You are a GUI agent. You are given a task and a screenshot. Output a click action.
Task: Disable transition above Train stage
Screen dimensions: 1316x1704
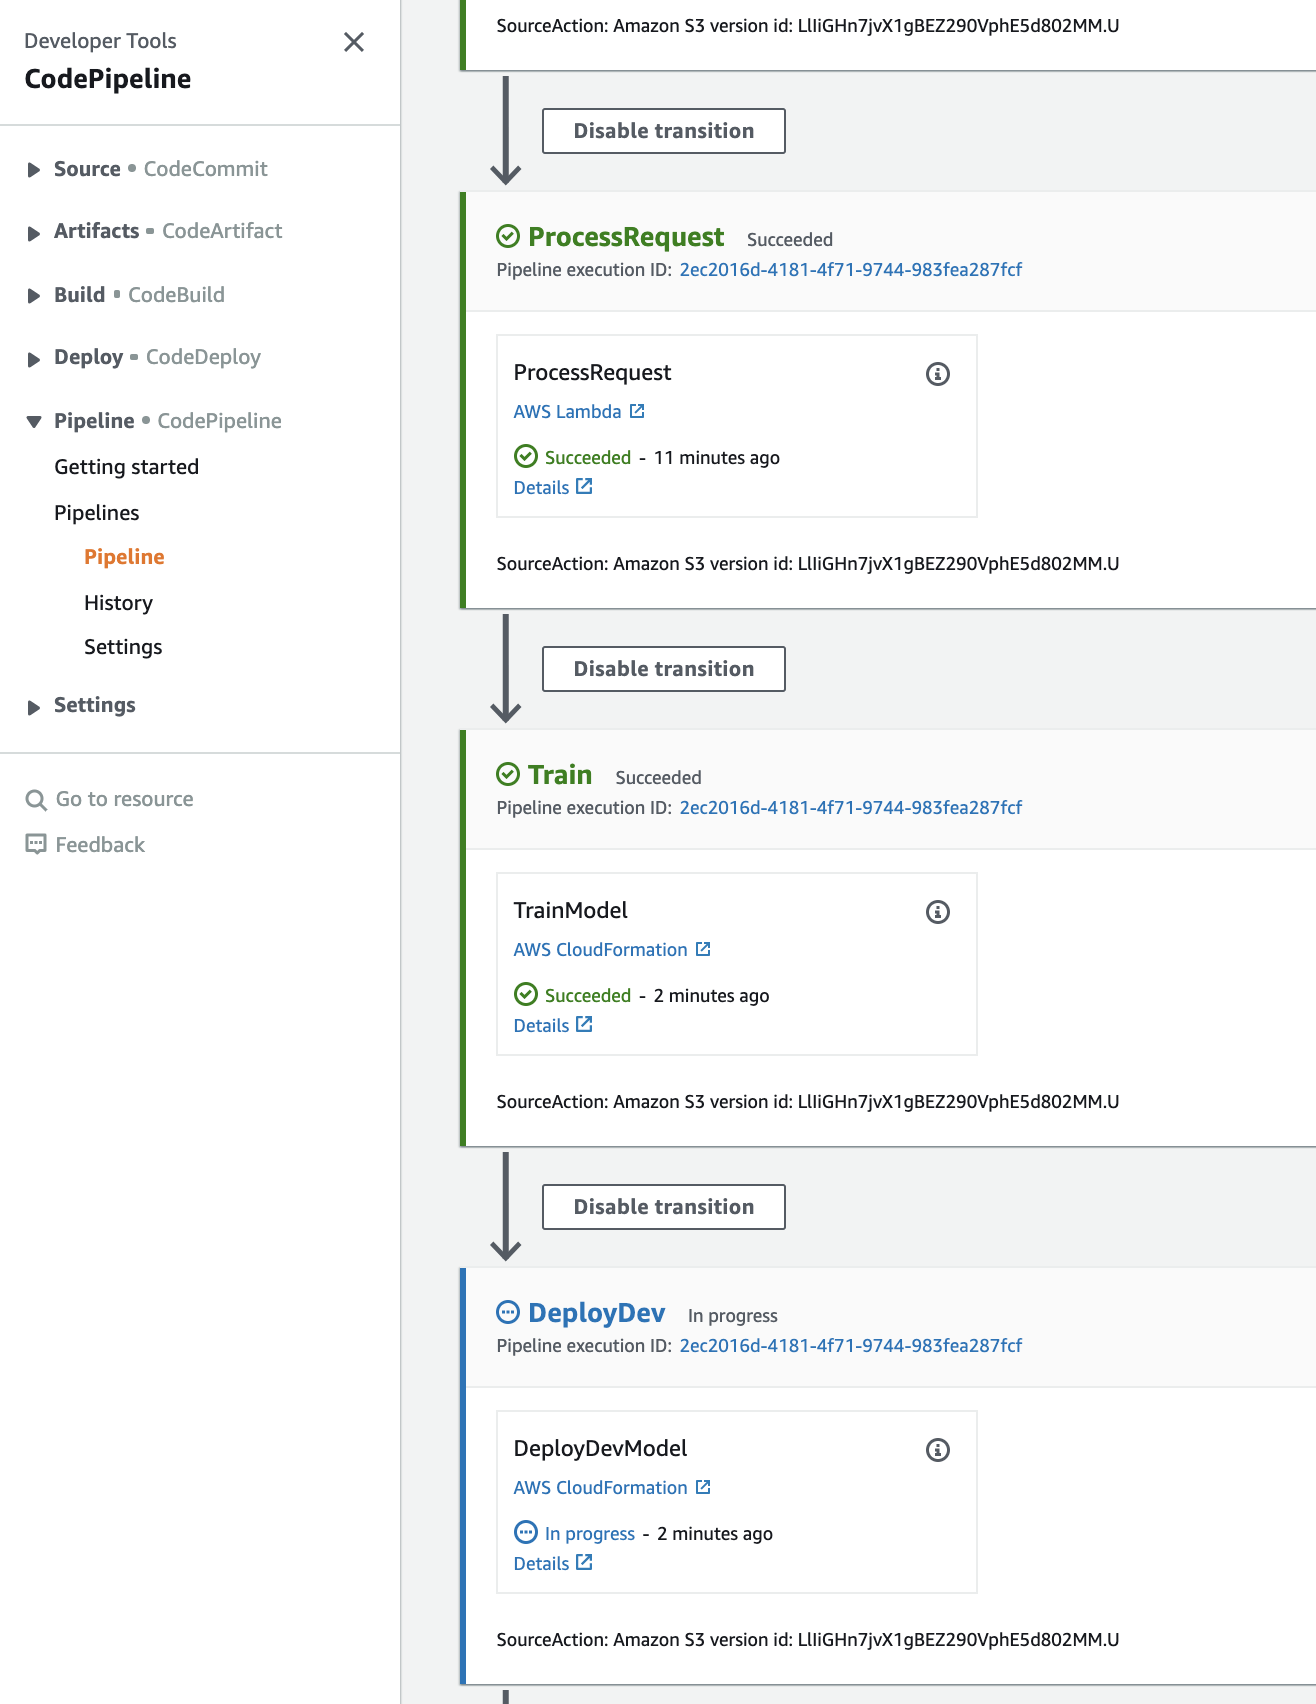pyautogui.click(x=664, y=669)
